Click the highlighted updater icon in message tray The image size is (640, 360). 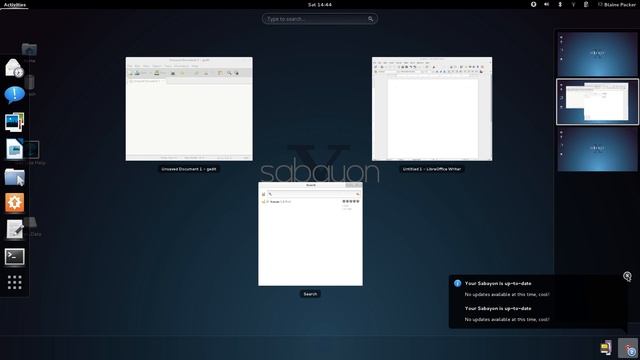pos(628,348)
